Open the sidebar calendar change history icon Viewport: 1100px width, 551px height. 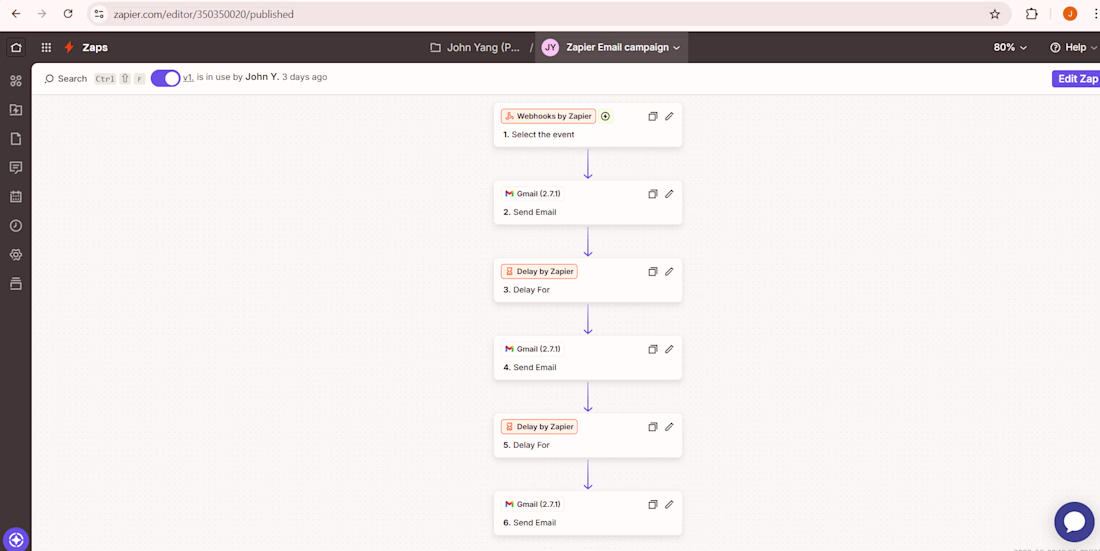[x=15, y=197]
